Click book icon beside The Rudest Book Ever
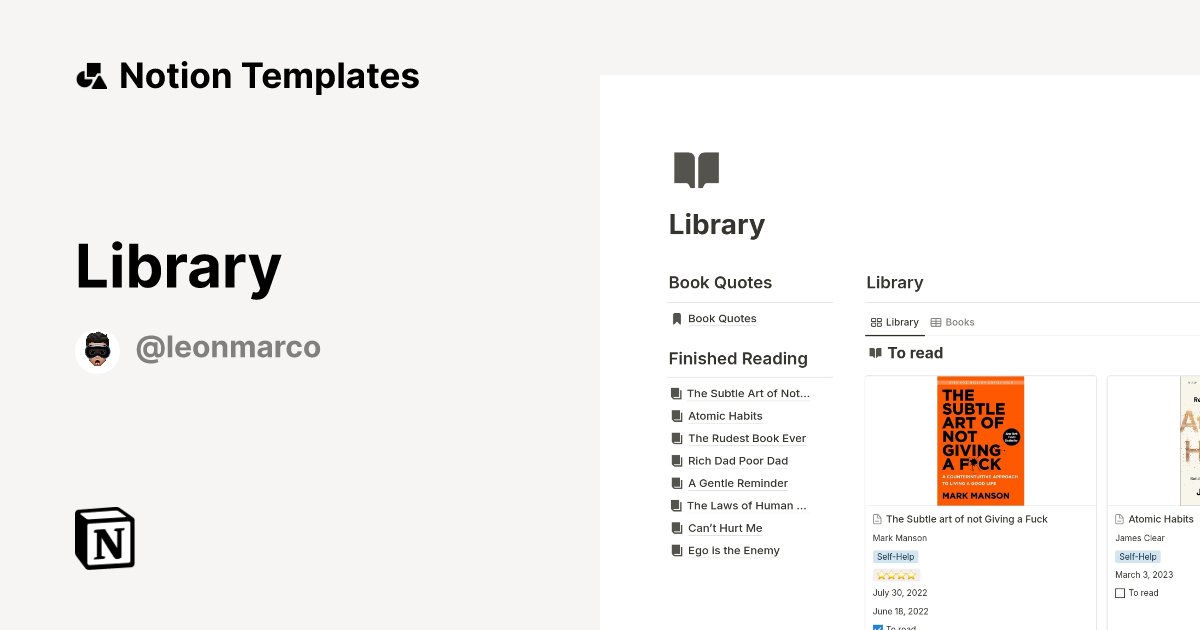Viewport: 1200px width, 630px height. pos(677,439)
